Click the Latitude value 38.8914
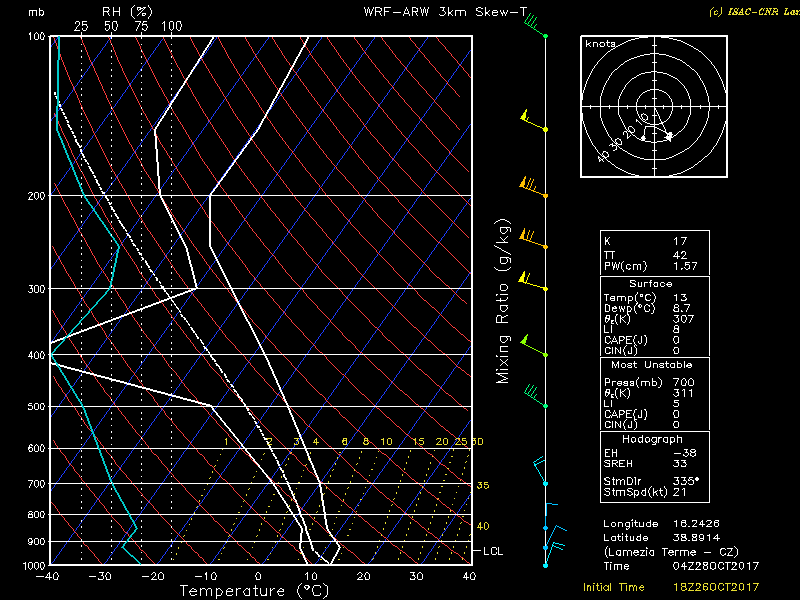 click(696, 537)
